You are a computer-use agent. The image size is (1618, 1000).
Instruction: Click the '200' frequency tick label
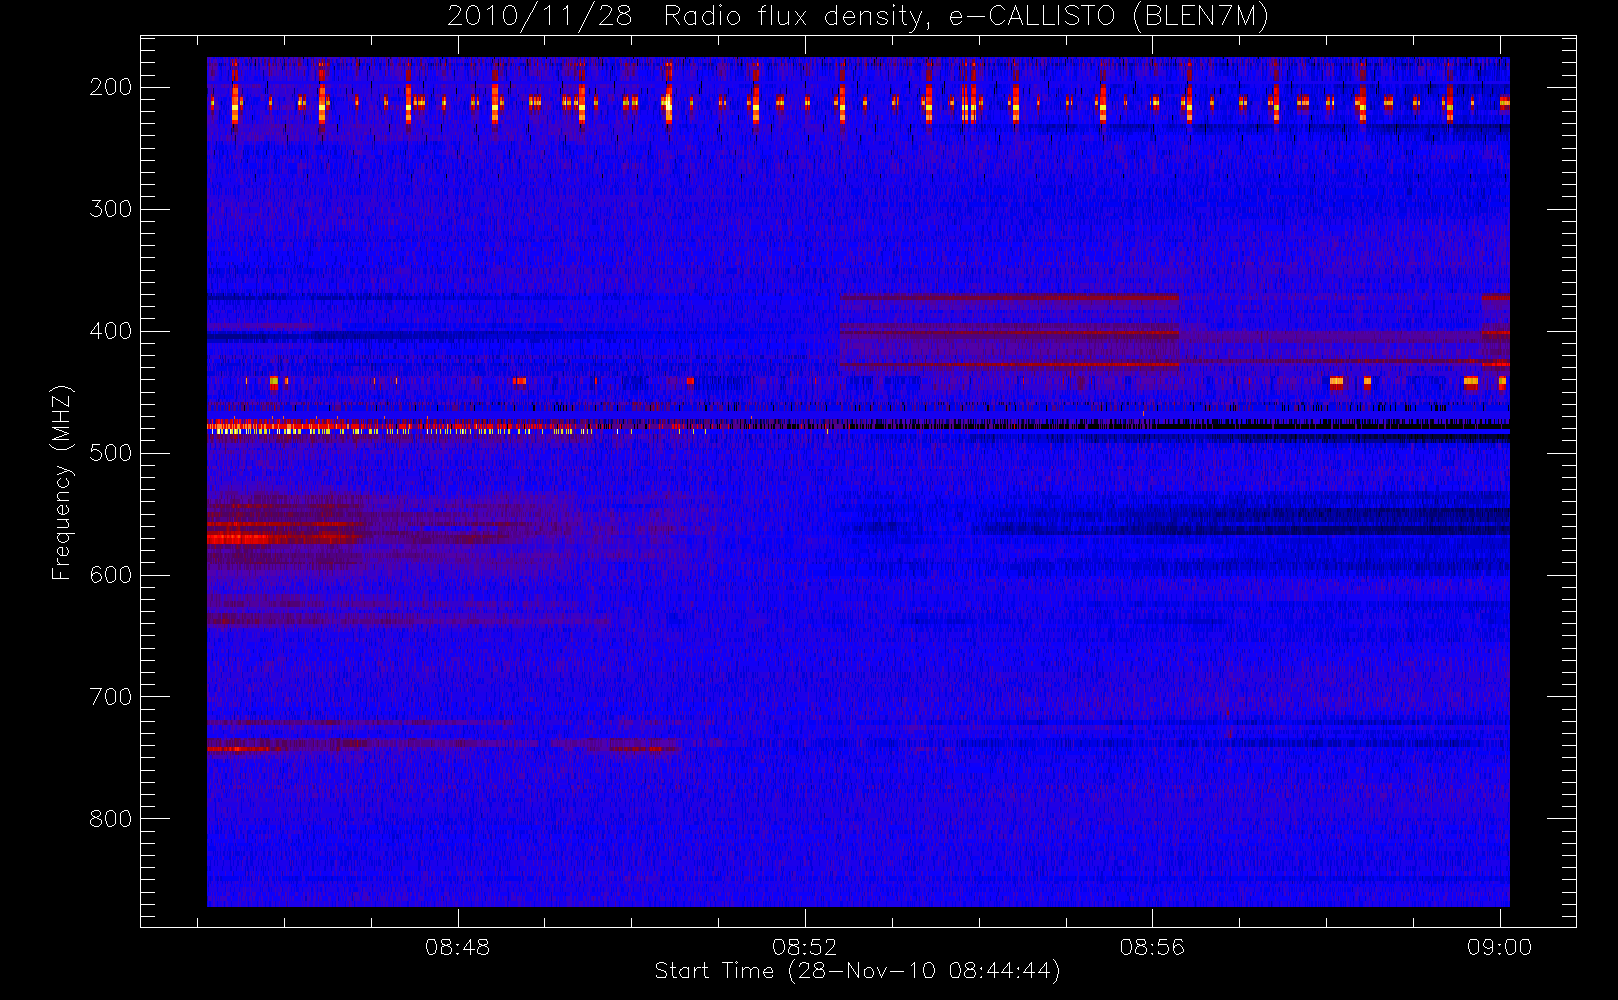point(111,87)
